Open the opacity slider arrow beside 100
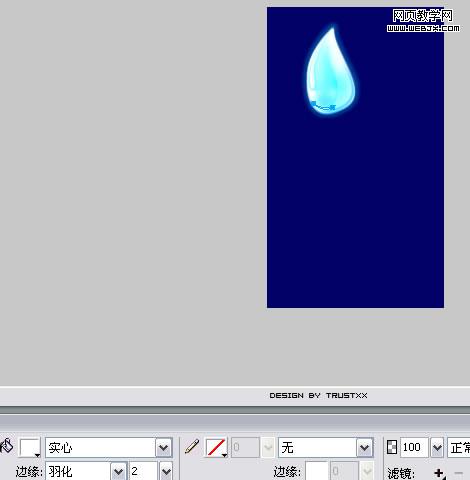470x480 pixels. pyautogui.click(x=437, y=448)
